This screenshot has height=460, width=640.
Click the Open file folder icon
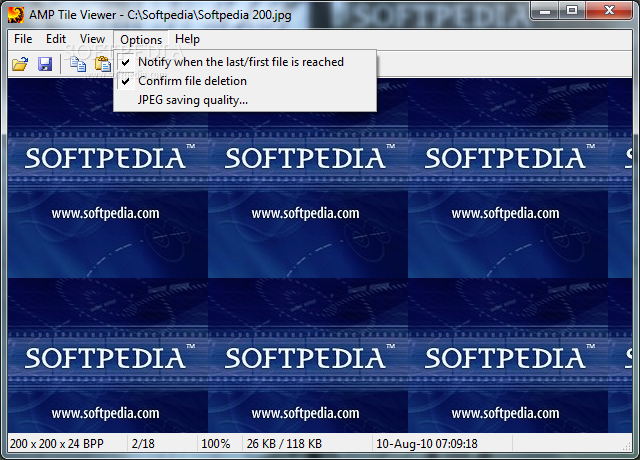20,64
